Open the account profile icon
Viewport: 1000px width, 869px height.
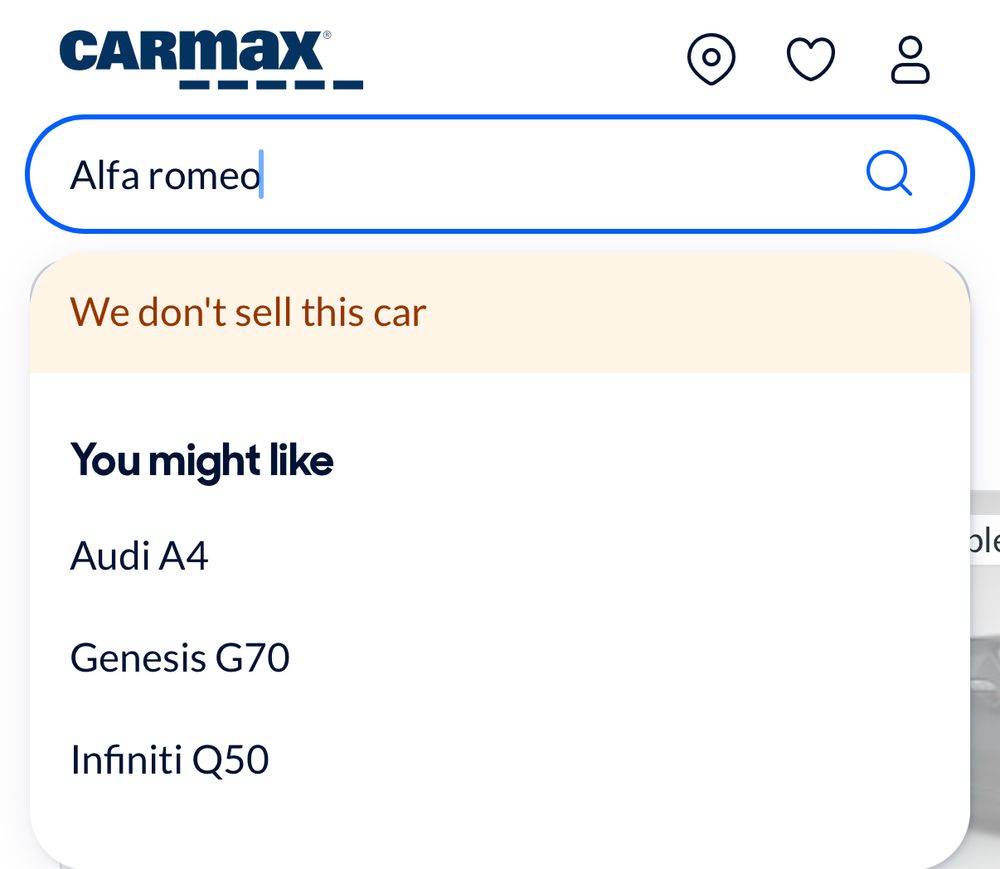point(910,60)
